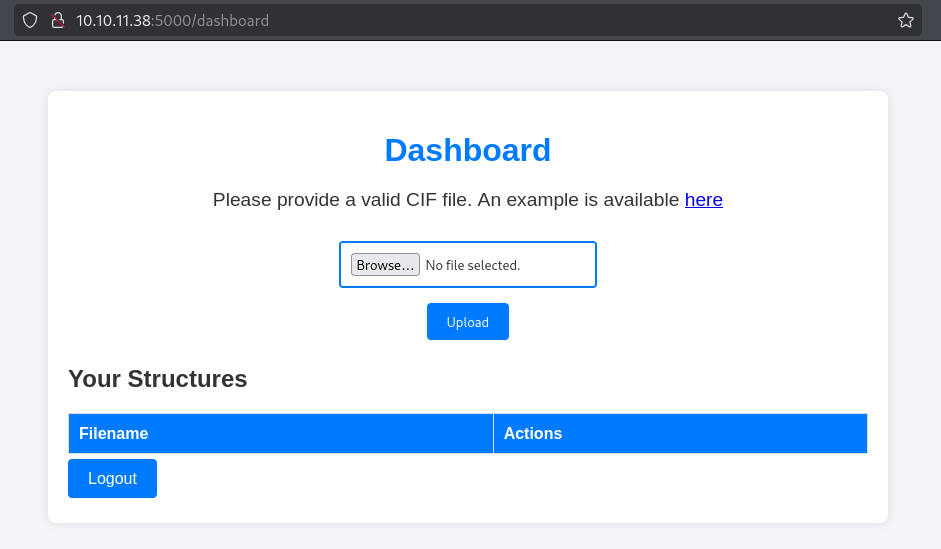Click empty space inside the file chooser box
The height and width of the screenshot is (549, 941).
[x=558, y=265]
